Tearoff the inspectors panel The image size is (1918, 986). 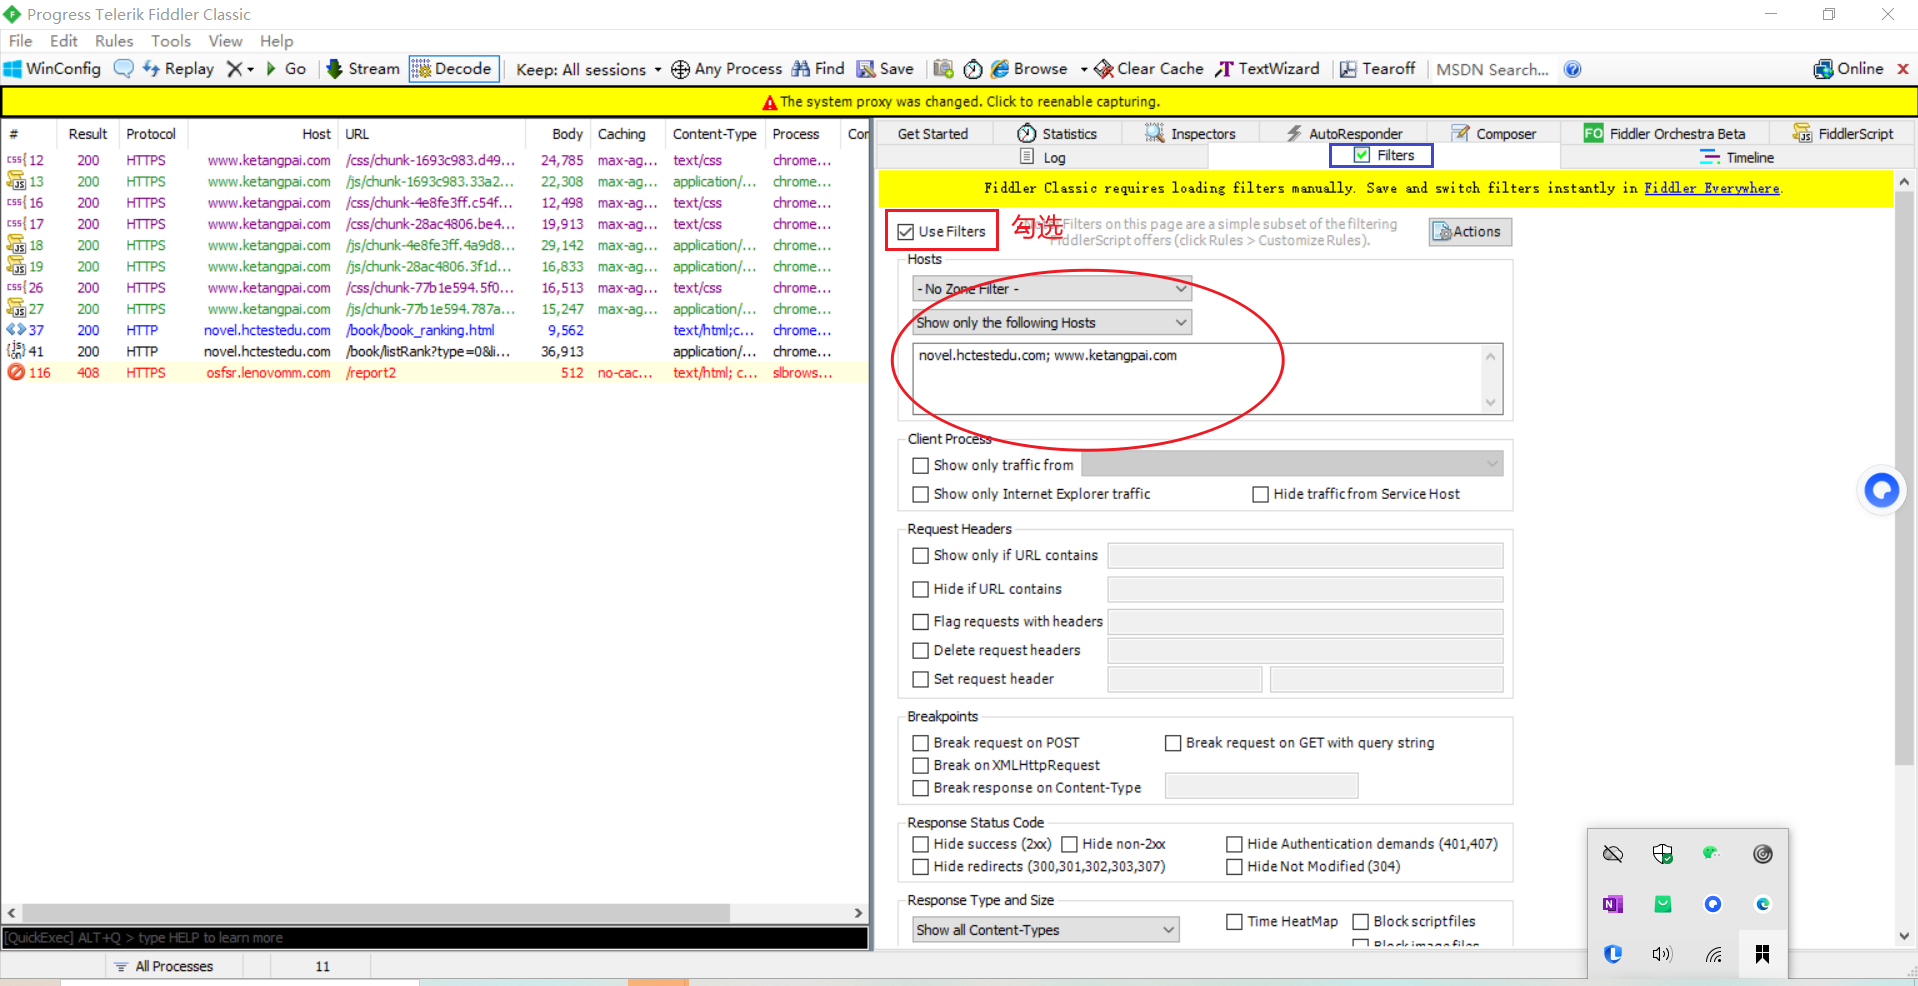[1377, 69]
